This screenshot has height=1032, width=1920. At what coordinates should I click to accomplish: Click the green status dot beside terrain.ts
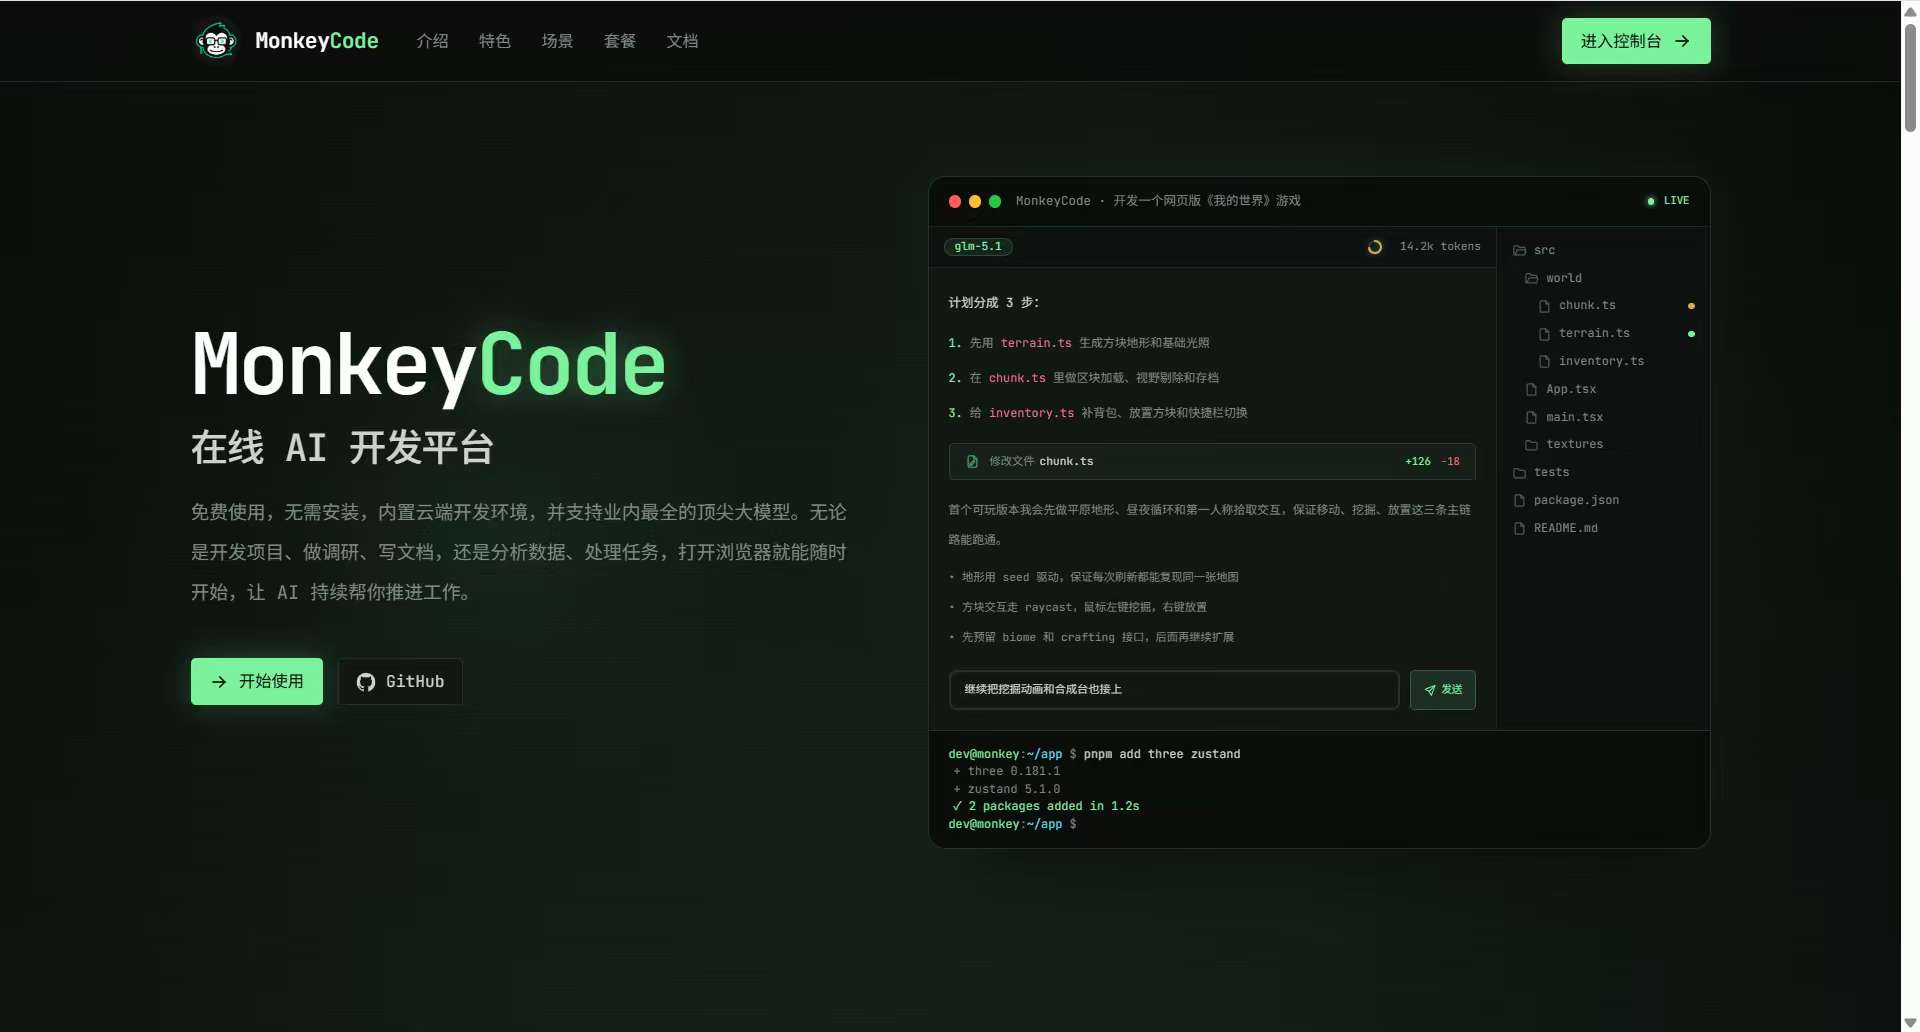click(x=1691, y=334)
